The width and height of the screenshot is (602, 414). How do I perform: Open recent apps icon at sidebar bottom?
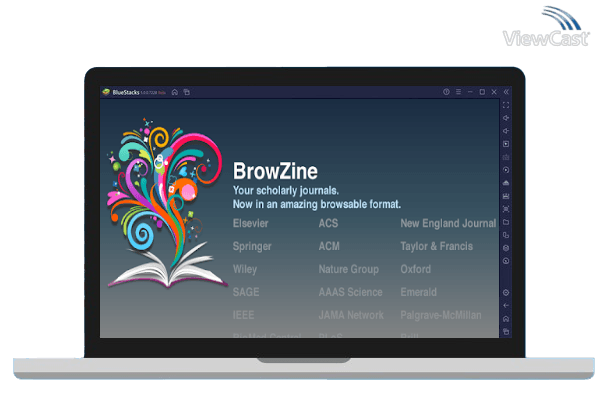point(506,331)
